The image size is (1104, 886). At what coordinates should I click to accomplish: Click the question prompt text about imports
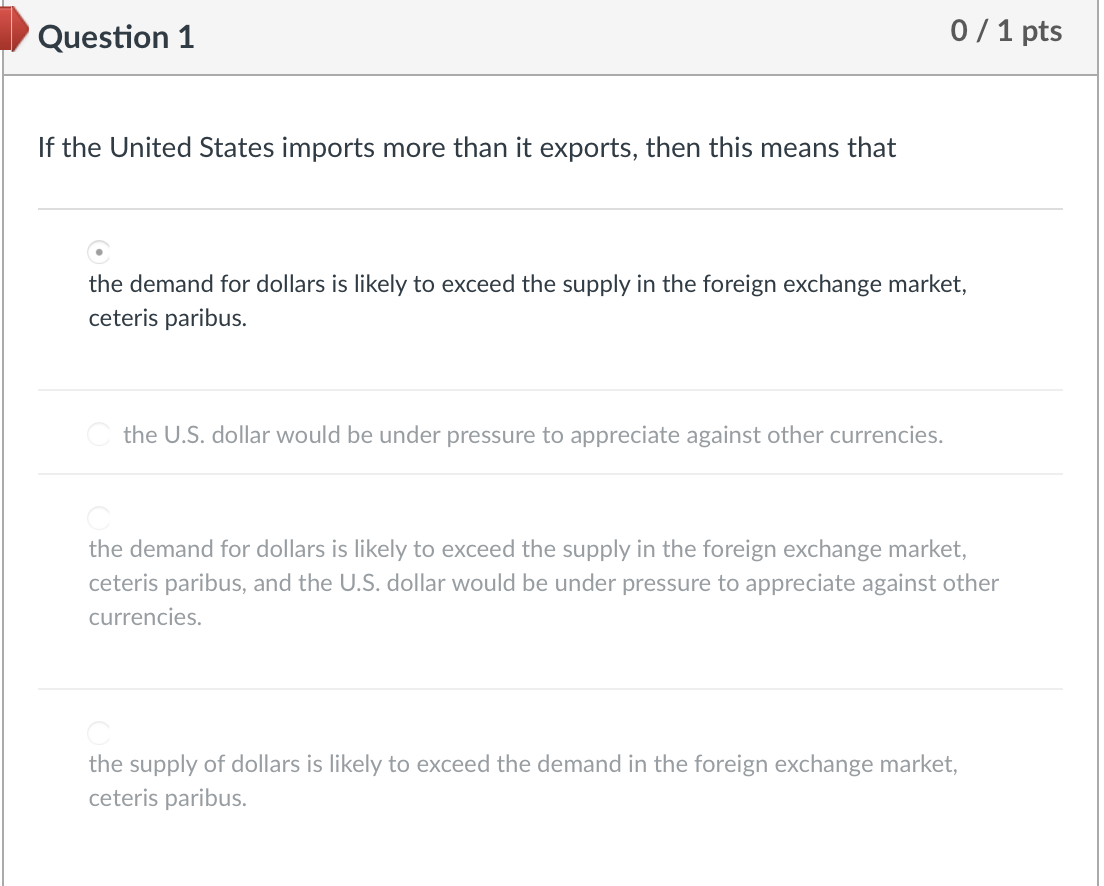pyautogui.click(x=466, y=148)
